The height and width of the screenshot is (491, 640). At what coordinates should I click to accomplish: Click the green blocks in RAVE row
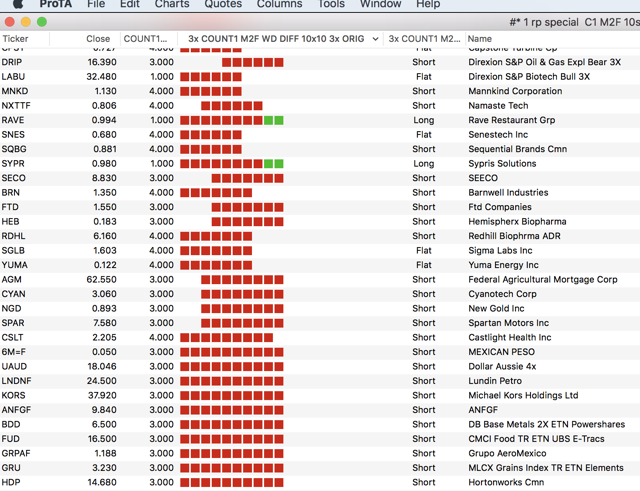pyautogui.click(x=273, y=120)
